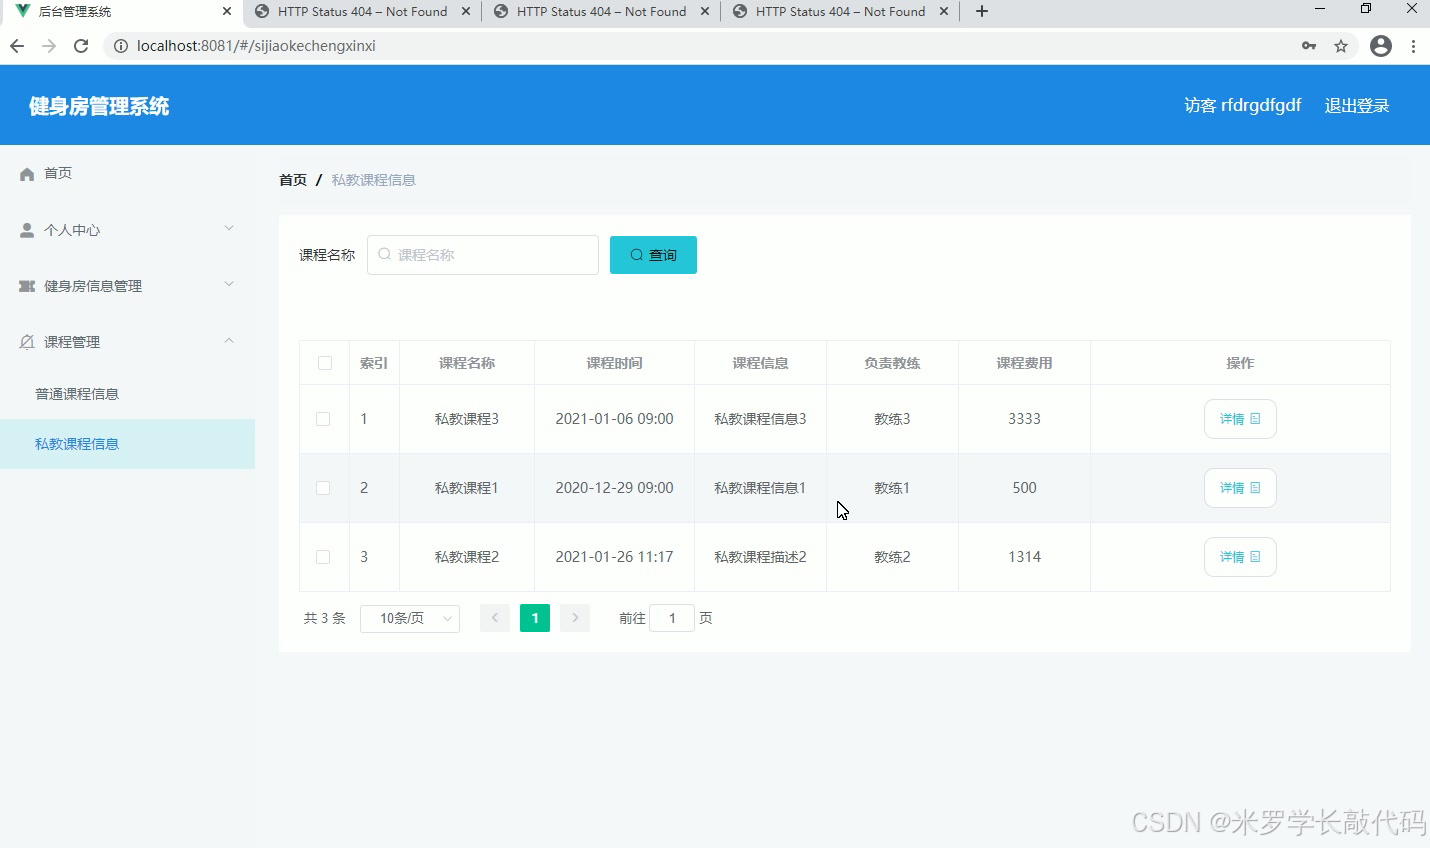Click the browser address bar URL

[x=256, y=46]
